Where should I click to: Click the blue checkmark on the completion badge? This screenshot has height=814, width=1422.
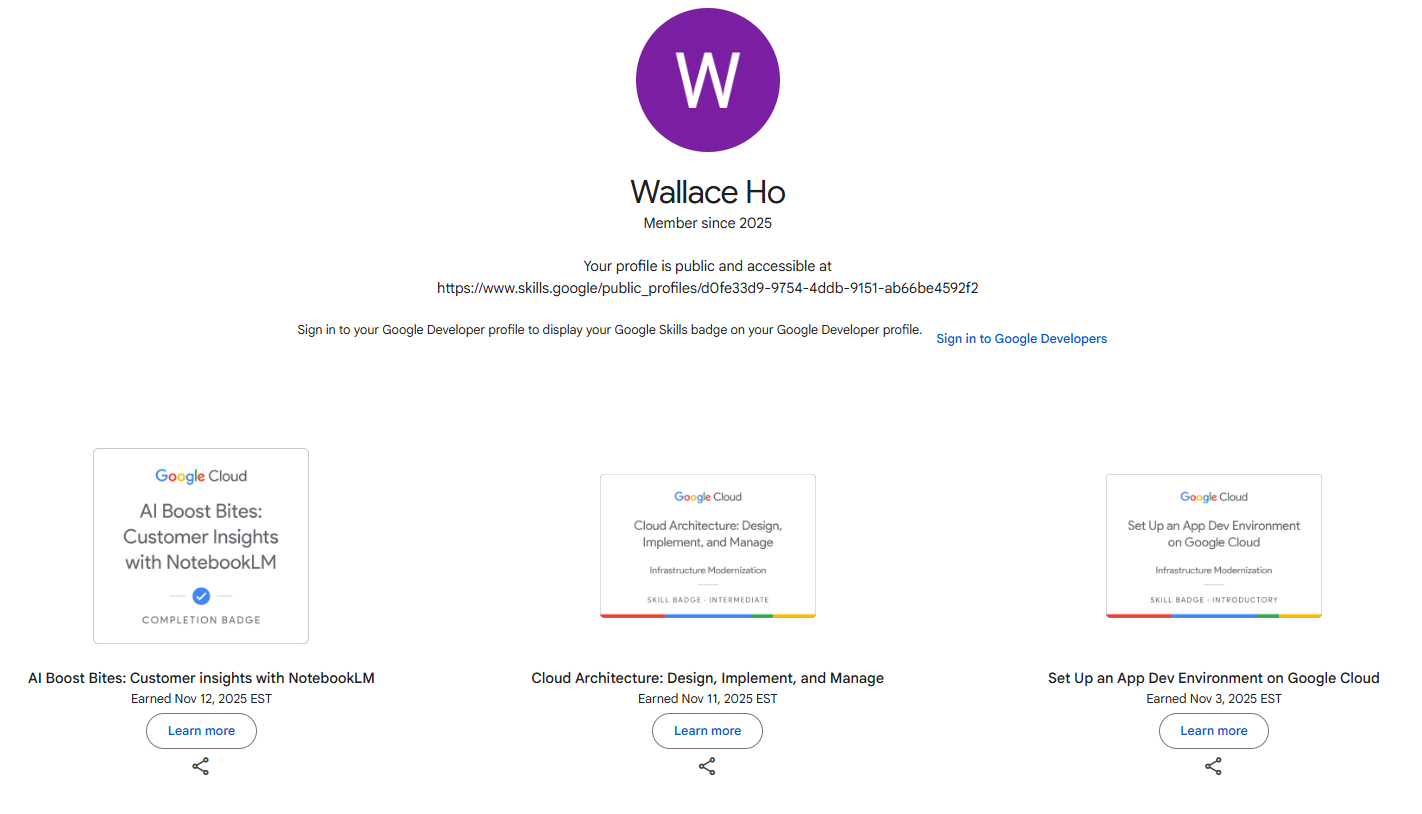(x=201, y=596)
